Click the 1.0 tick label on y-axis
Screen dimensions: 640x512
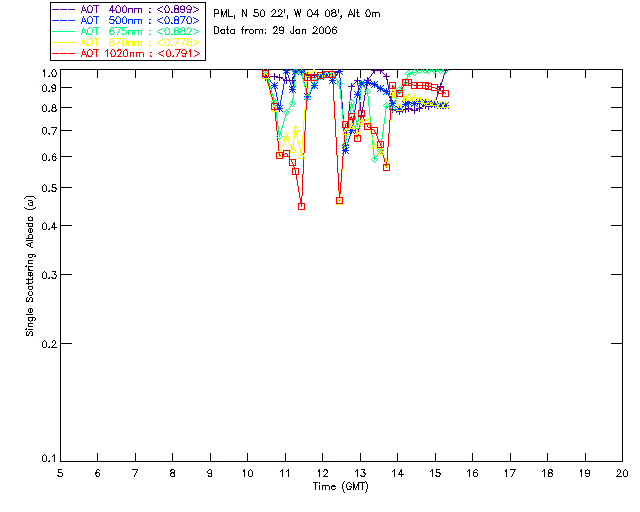[x=46, y=73]
